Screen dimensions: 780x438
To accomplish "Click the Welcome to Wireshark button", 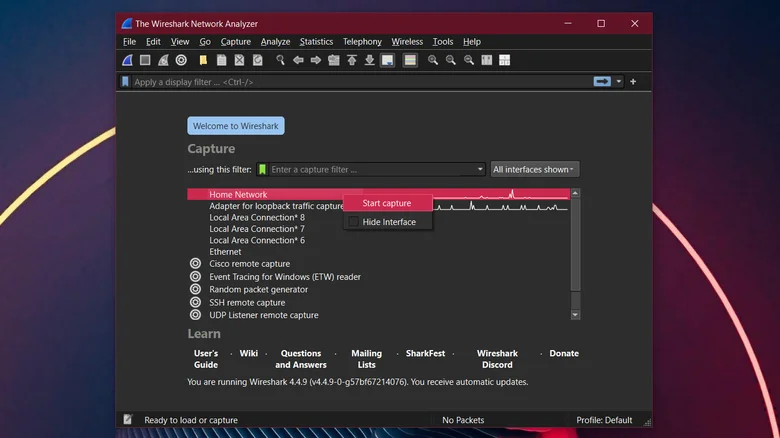I will (236, 126).
